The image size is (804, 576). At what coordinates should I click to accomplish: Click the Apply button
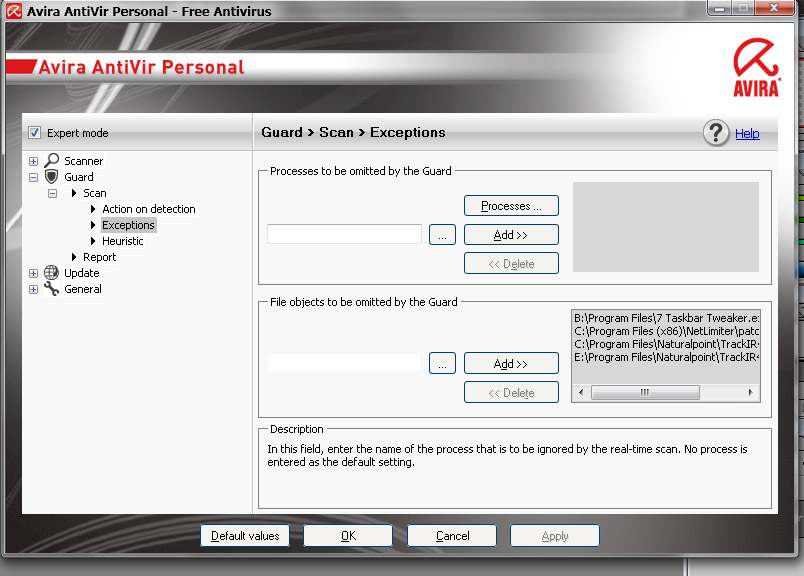pyautogui.click(x=555, y=536)
